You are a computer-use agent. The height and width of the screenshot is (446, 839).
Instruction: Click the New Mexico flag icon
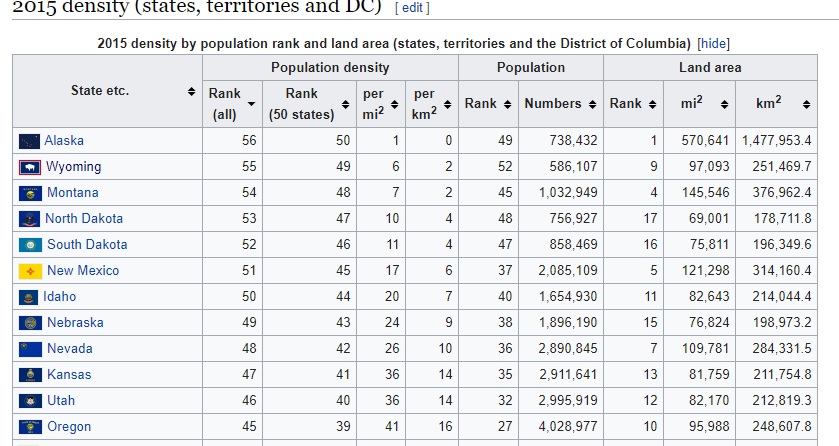pos(30,271)
